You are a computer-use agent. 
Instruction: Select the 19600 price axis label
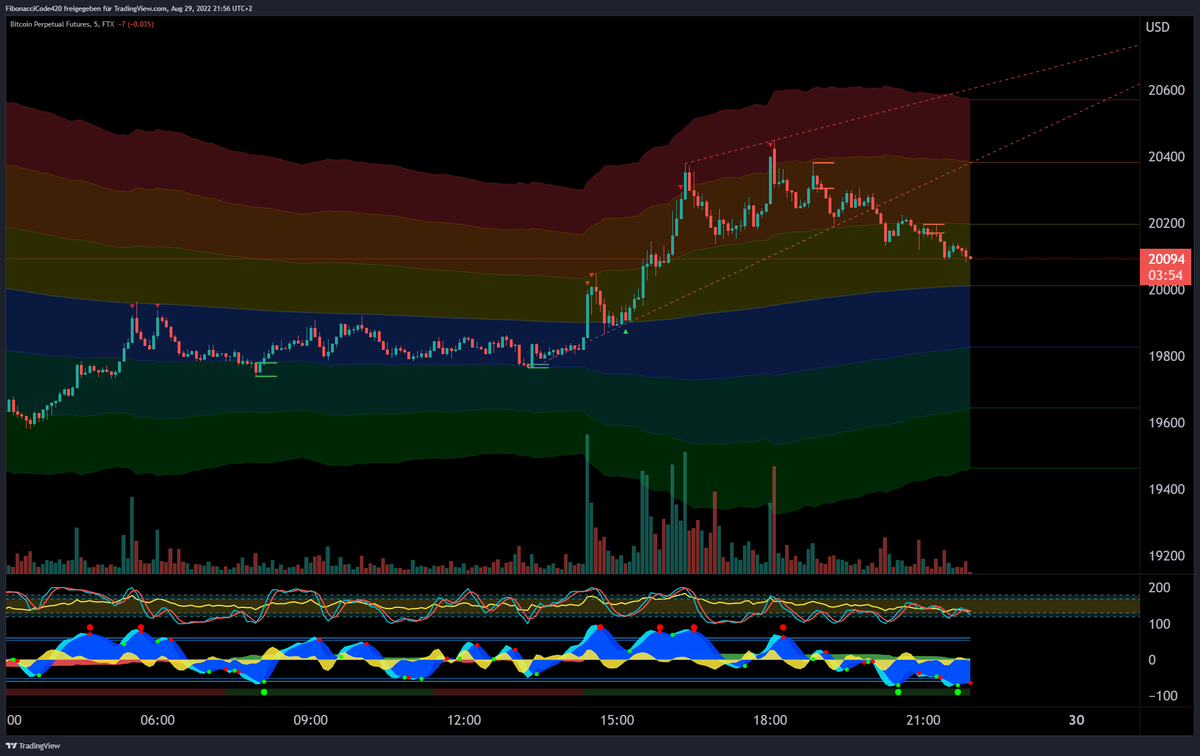(1166, 423)
